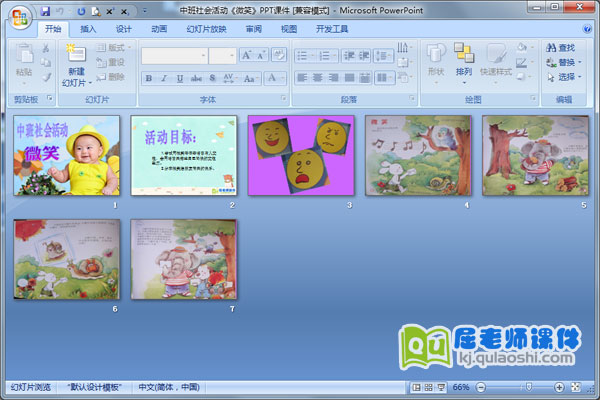This screenshot has width=600, height=400.
Task: Switch to normal view in status bar
Action: [x=416, y=387]
